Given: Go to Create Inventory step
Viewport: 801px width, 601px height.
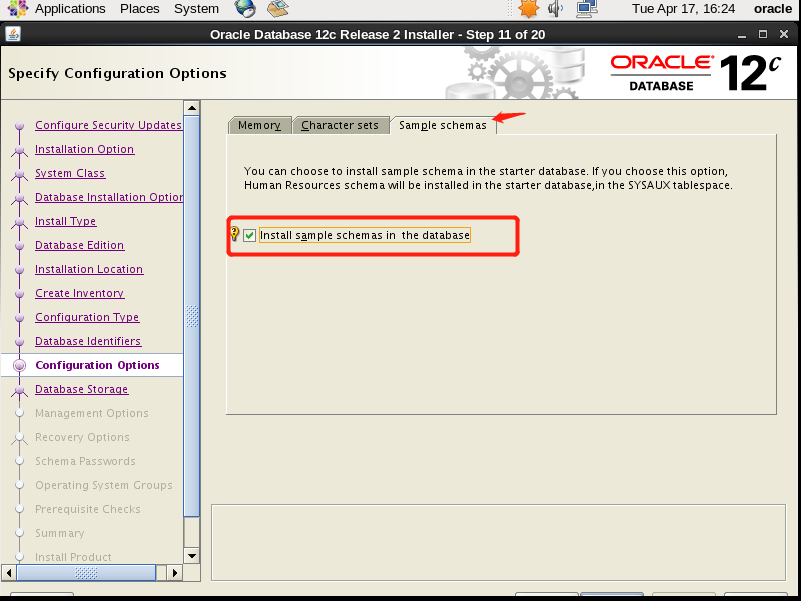Looking at the screenshot, I should (80, 293).
